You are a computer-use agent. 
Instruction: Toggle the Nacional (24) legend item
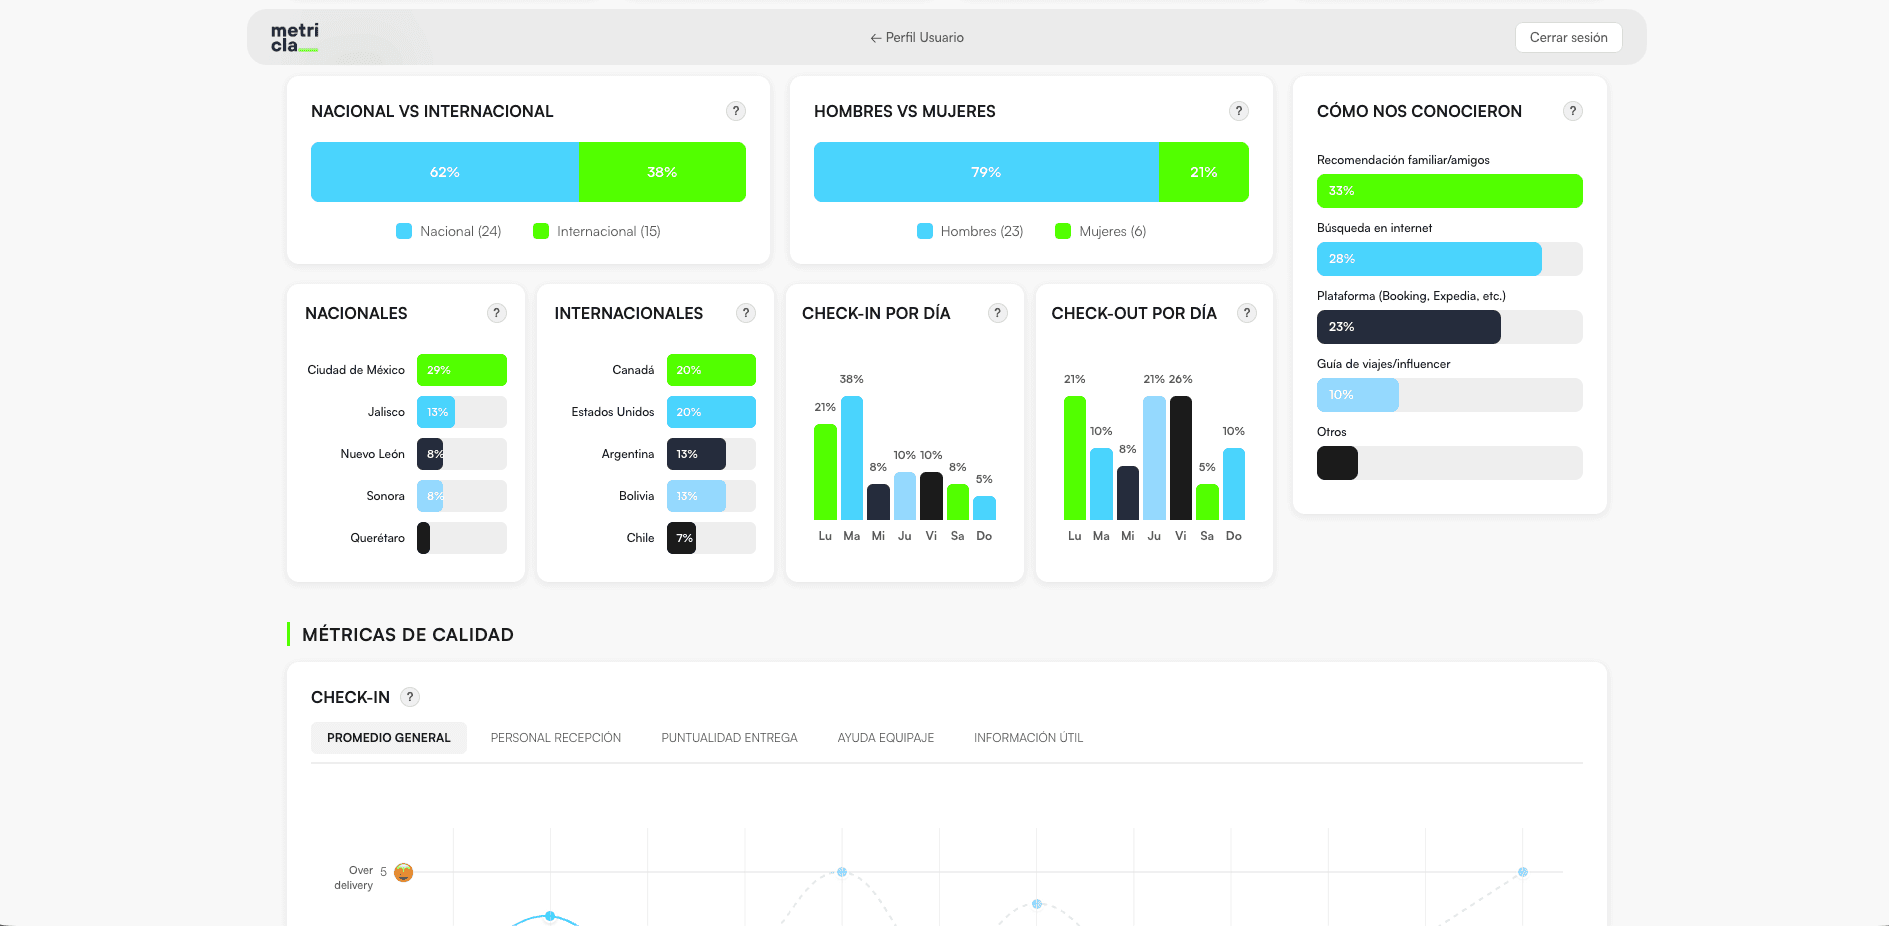pos(447,231)
